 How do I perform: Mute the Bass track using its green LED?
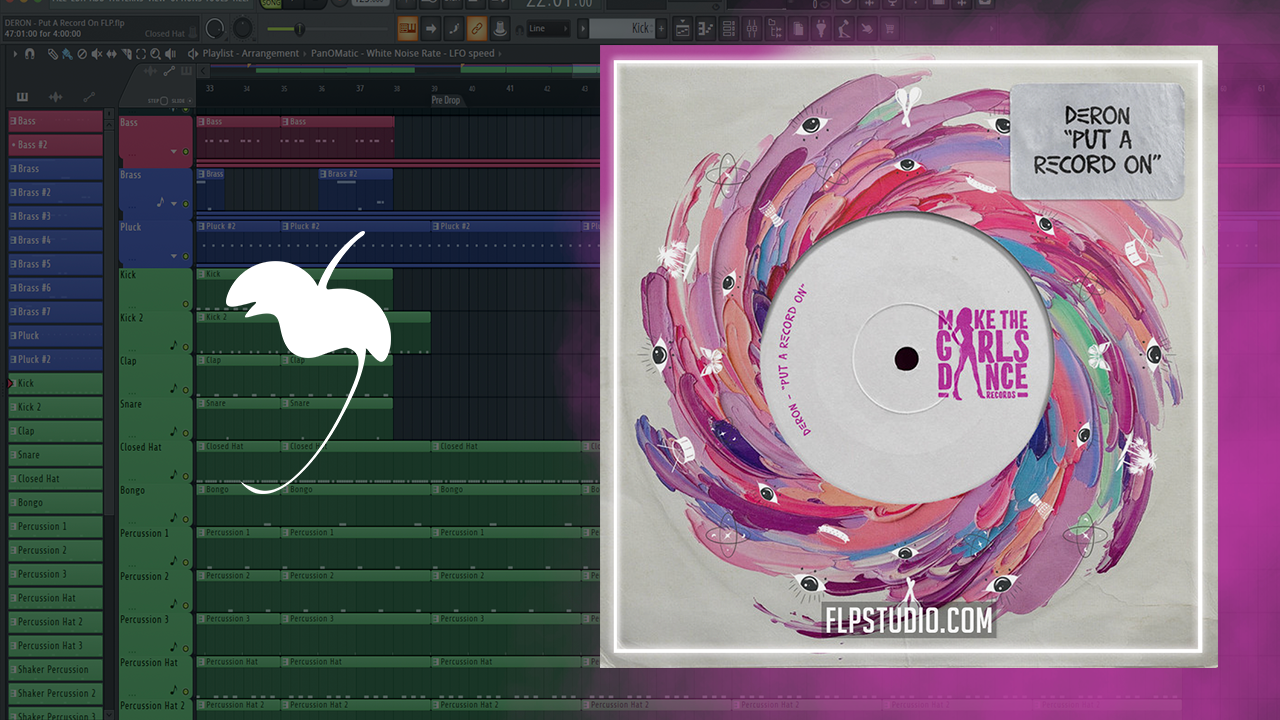tap(185, 151)
